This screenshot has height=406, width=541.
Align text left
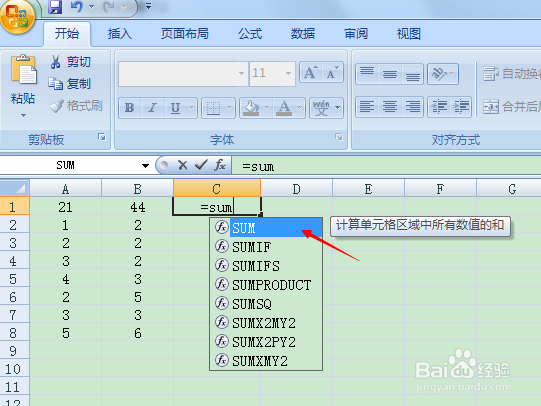(367, 107)
